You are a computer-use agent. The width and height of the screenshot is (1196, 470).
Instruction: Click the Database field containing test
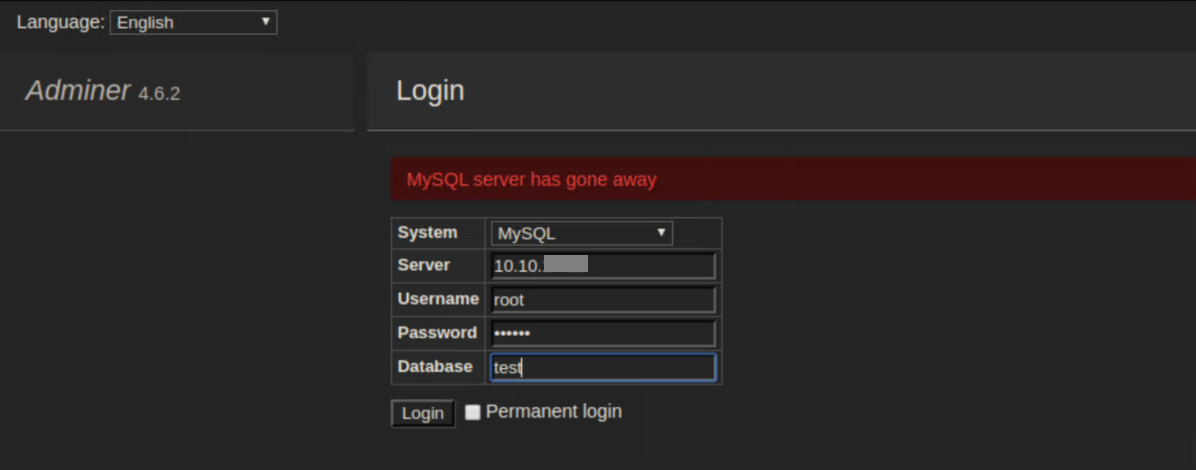(603, 367)
